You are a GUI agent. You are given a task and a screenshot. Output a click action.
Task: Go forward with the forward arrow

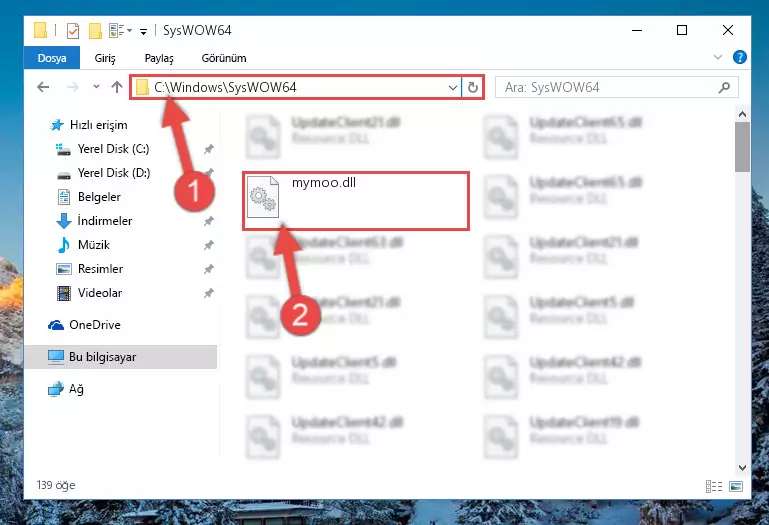pyautogui.click(x=73, y=87)
